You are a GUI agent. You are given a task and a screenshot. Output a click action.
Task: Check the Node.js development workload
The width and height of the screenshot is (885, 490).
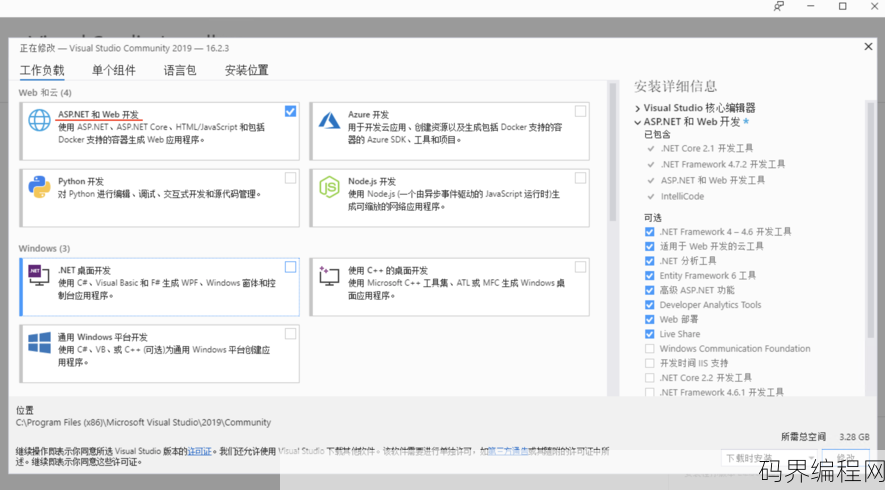click(580, 178)
